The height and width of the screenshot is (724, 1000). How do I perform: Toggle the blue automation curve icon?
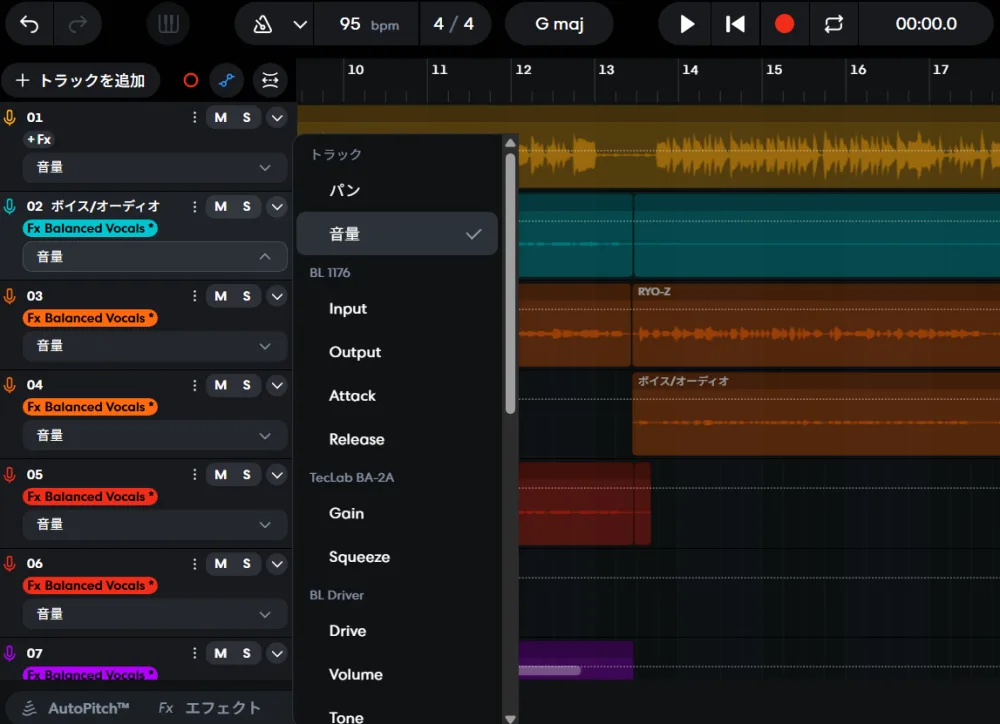(226, 80)
